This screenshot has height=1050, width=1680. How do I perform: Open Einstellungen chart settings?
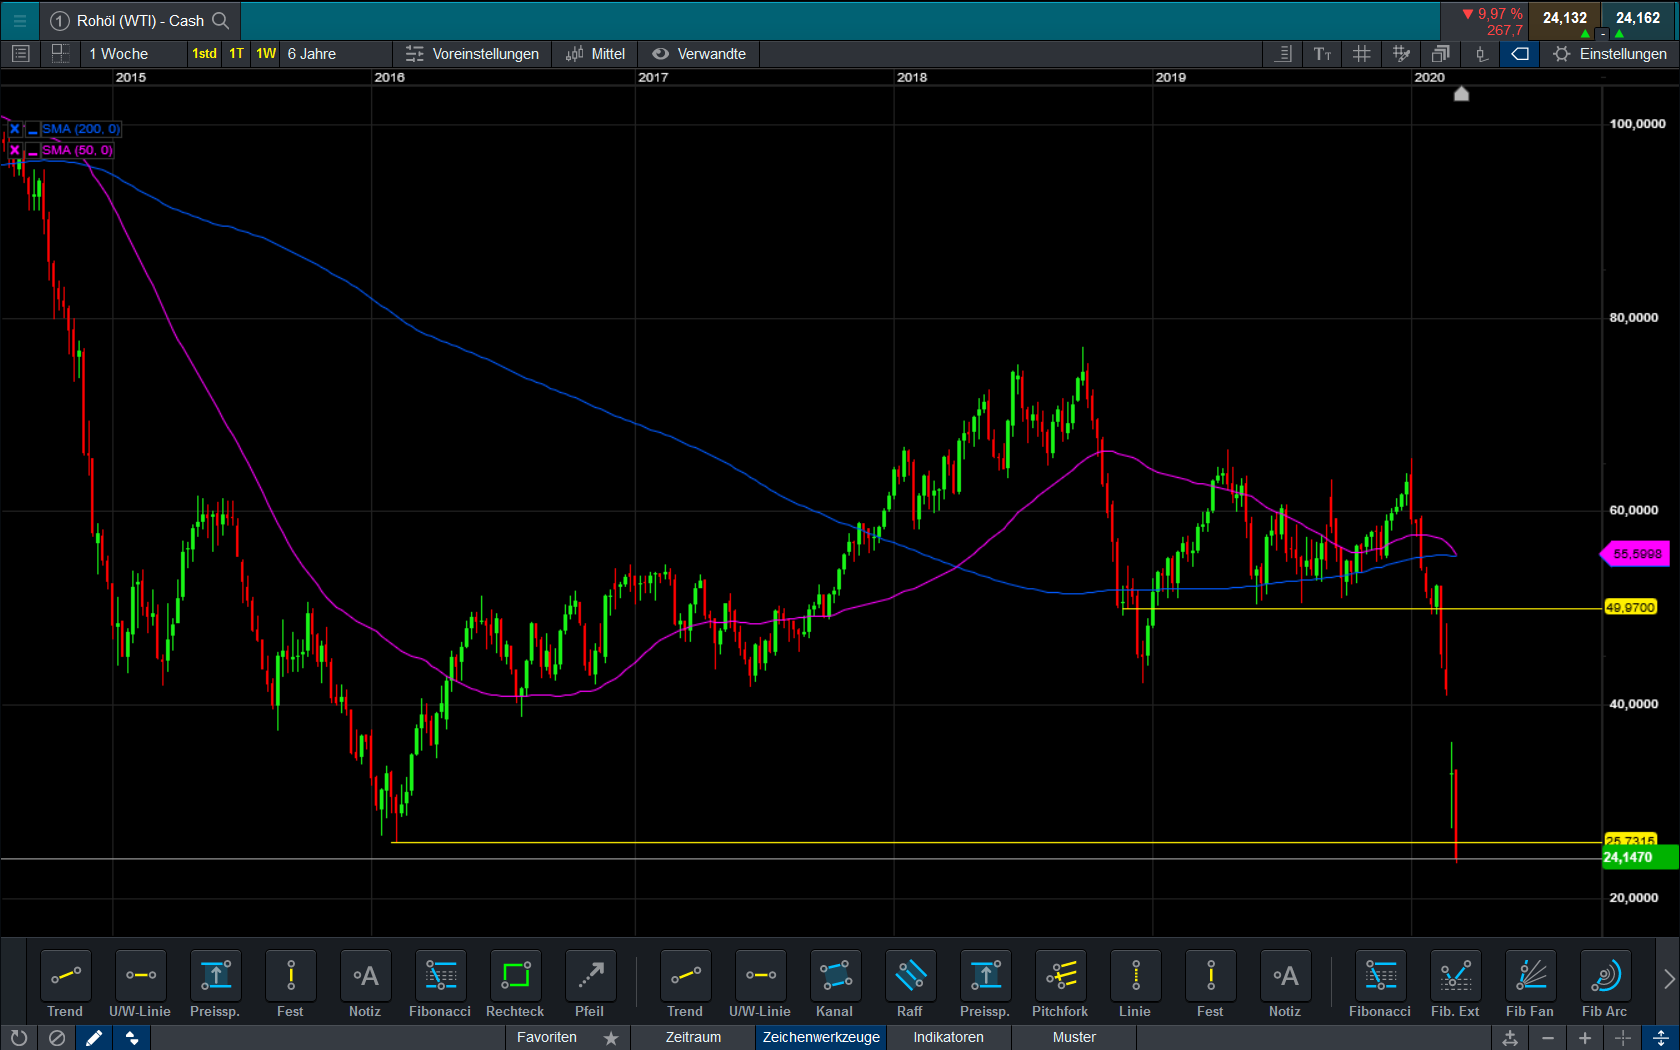coord(1610,54)
